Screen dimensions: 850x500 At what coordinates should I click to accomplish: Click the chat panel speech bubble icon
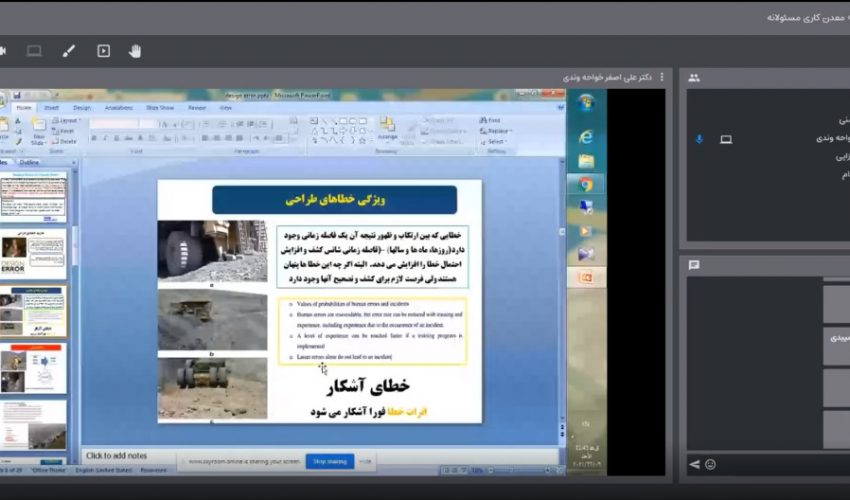pyautogui.click(x=694, y=265)
